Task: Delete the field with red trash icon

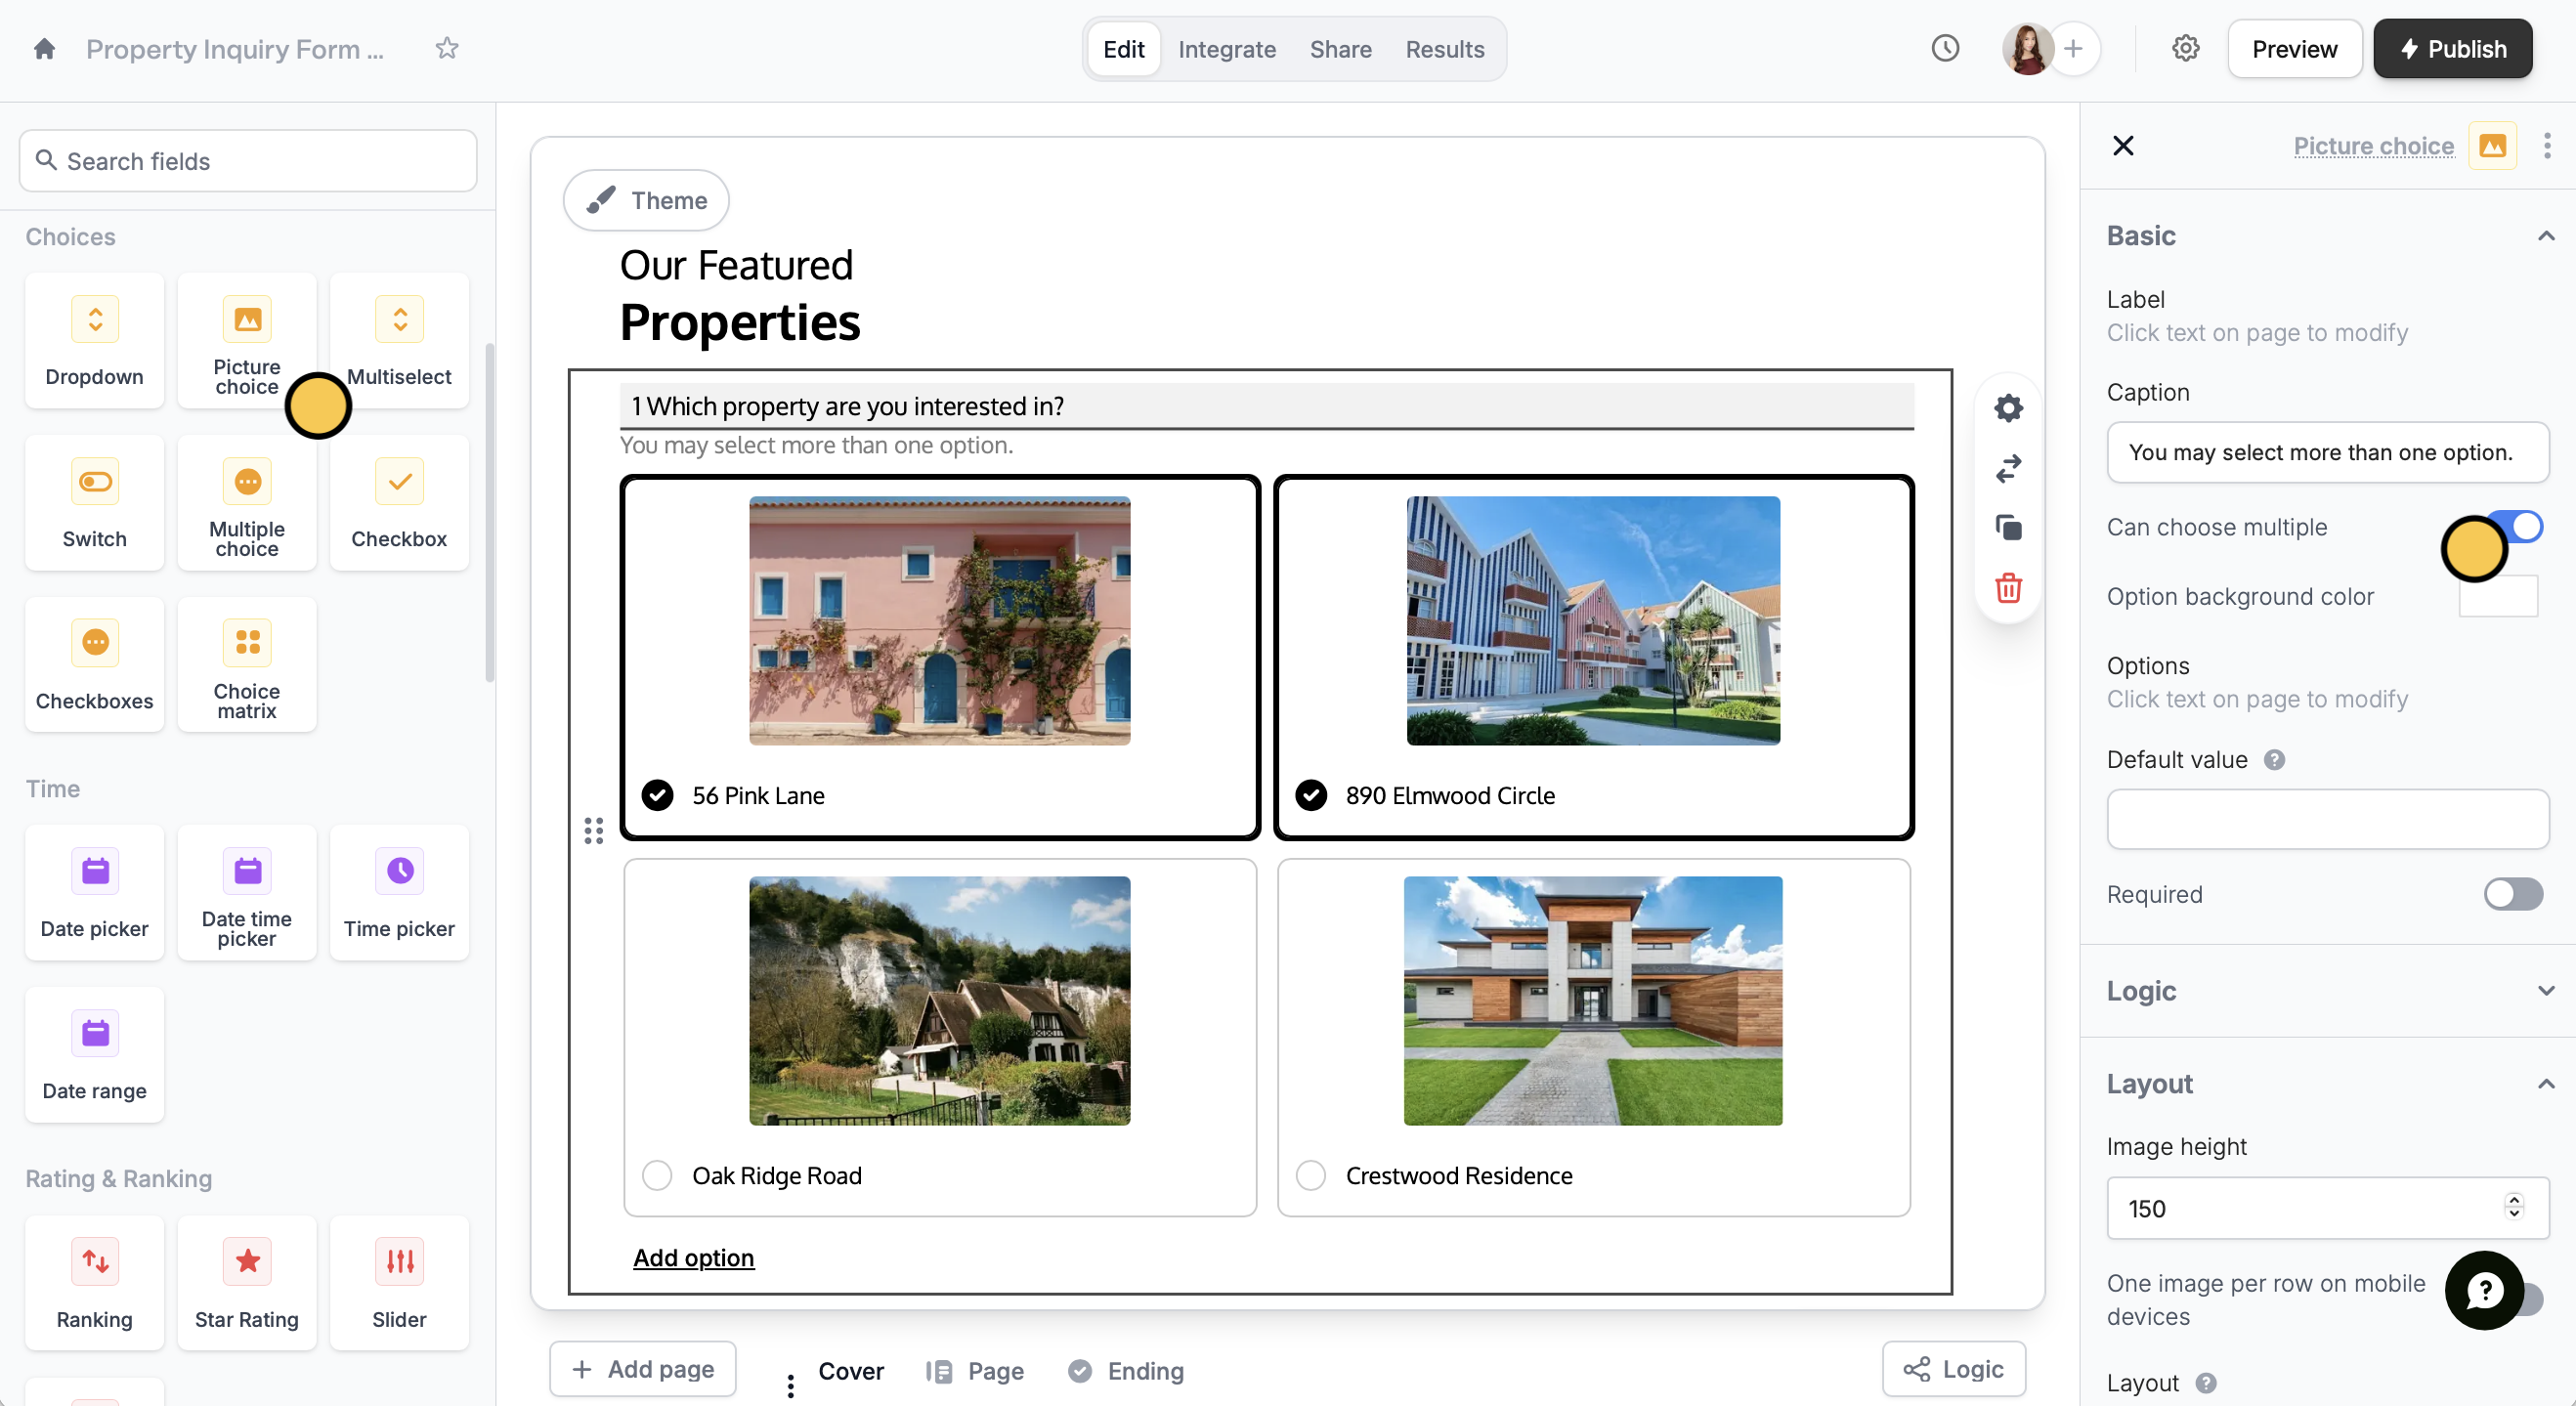Action: coord(2008,588)
